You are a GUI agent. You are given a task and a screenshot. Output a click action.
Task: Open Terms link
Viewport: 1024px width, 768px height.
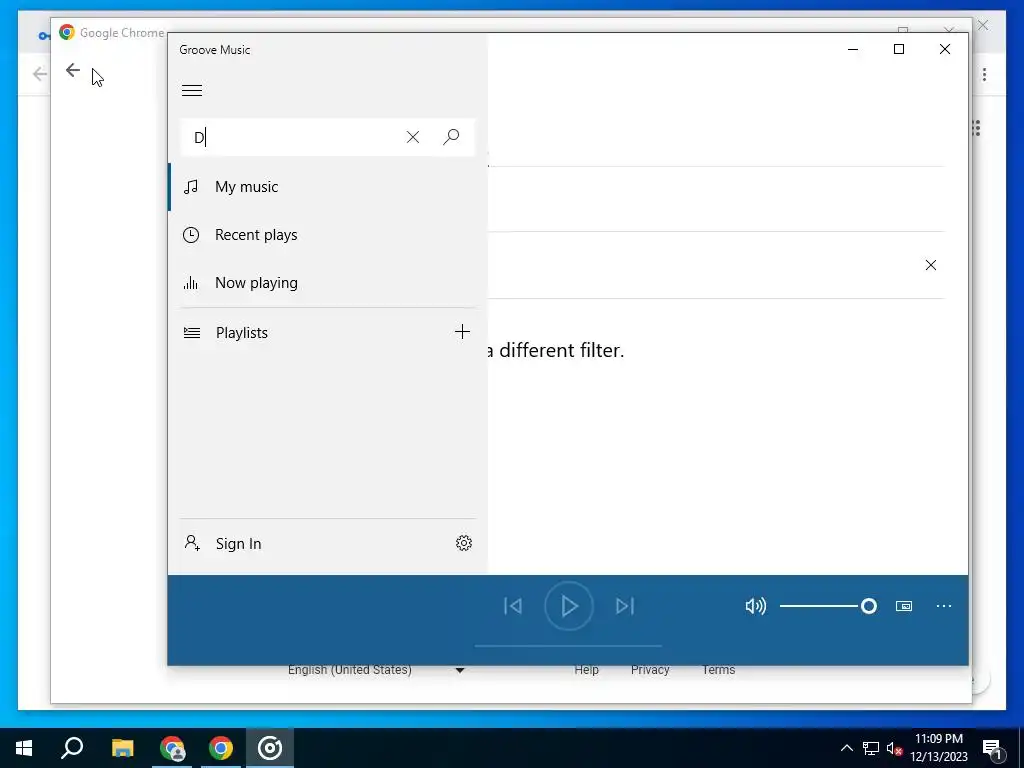pyautogui.click(x=718, y=670)
